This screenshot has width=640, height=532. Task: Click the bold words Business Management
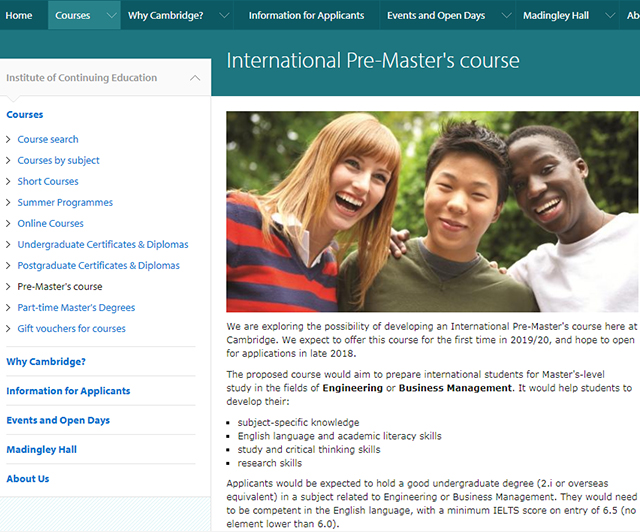tap(455, 388)
